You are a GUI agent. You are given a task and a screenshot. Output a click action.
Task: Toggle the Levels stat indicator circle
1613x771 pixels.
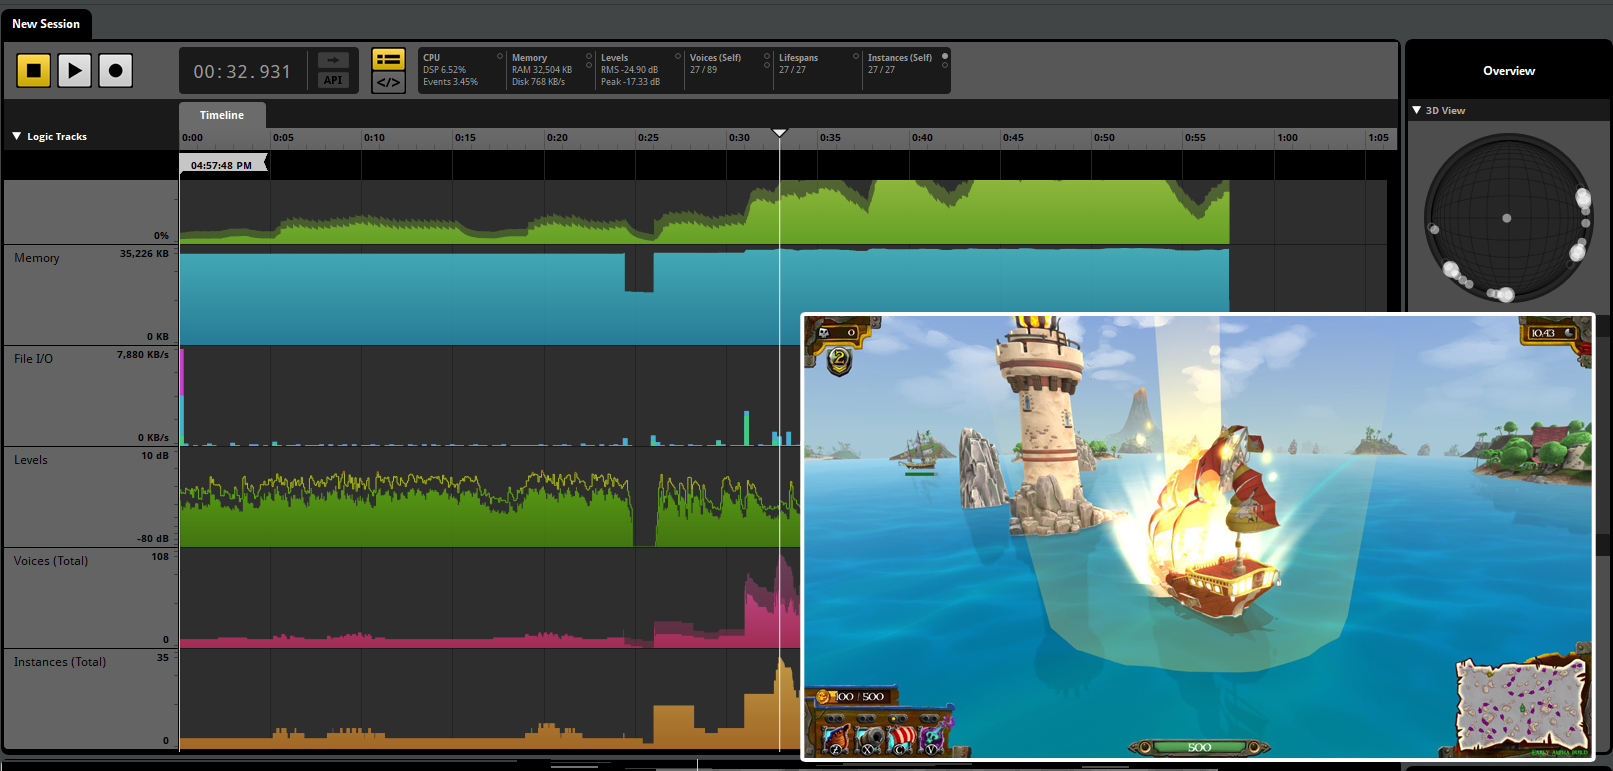coord(678,56)
